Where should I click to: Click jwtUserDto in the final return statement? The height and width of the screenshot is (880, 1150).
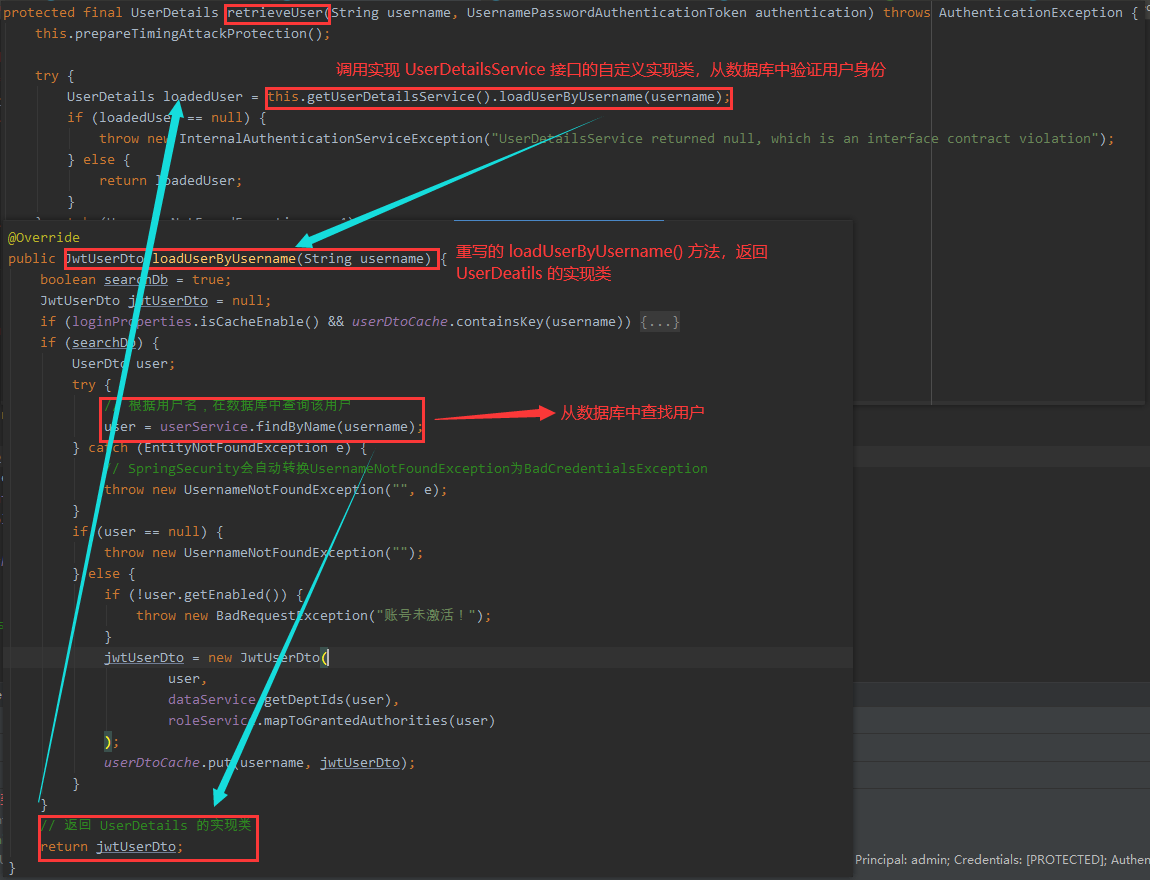[x=136, y=847]
